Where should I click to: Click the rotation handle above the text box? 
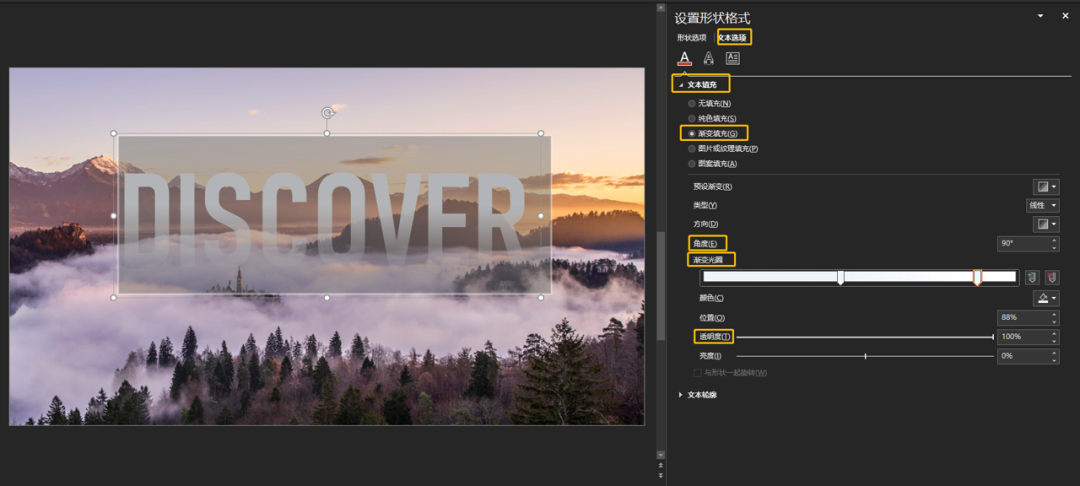[327, 113]
